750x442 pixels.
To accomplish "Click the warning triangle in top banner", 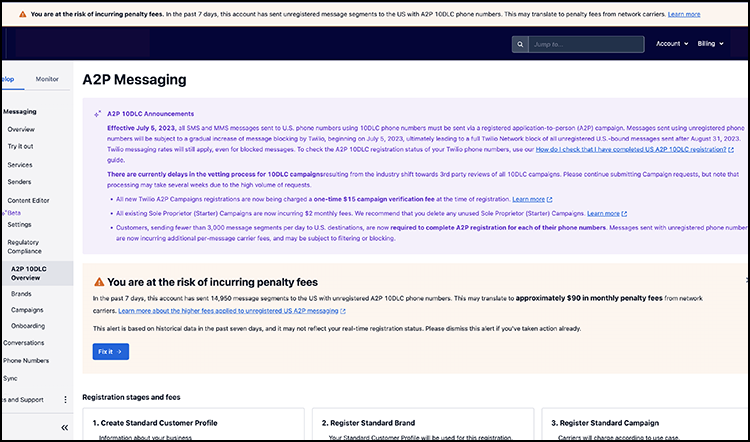I will click(x=22, y=14).
